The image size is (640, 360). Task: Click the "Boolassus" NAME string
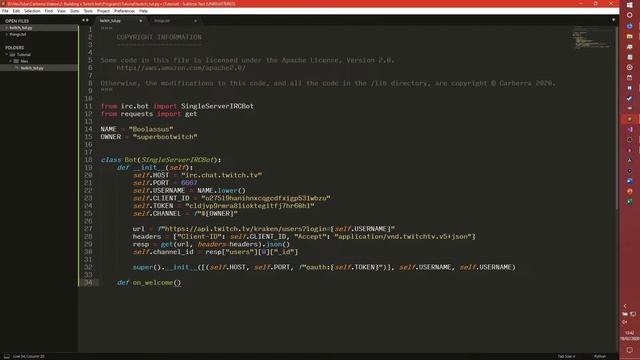[151, 129]
